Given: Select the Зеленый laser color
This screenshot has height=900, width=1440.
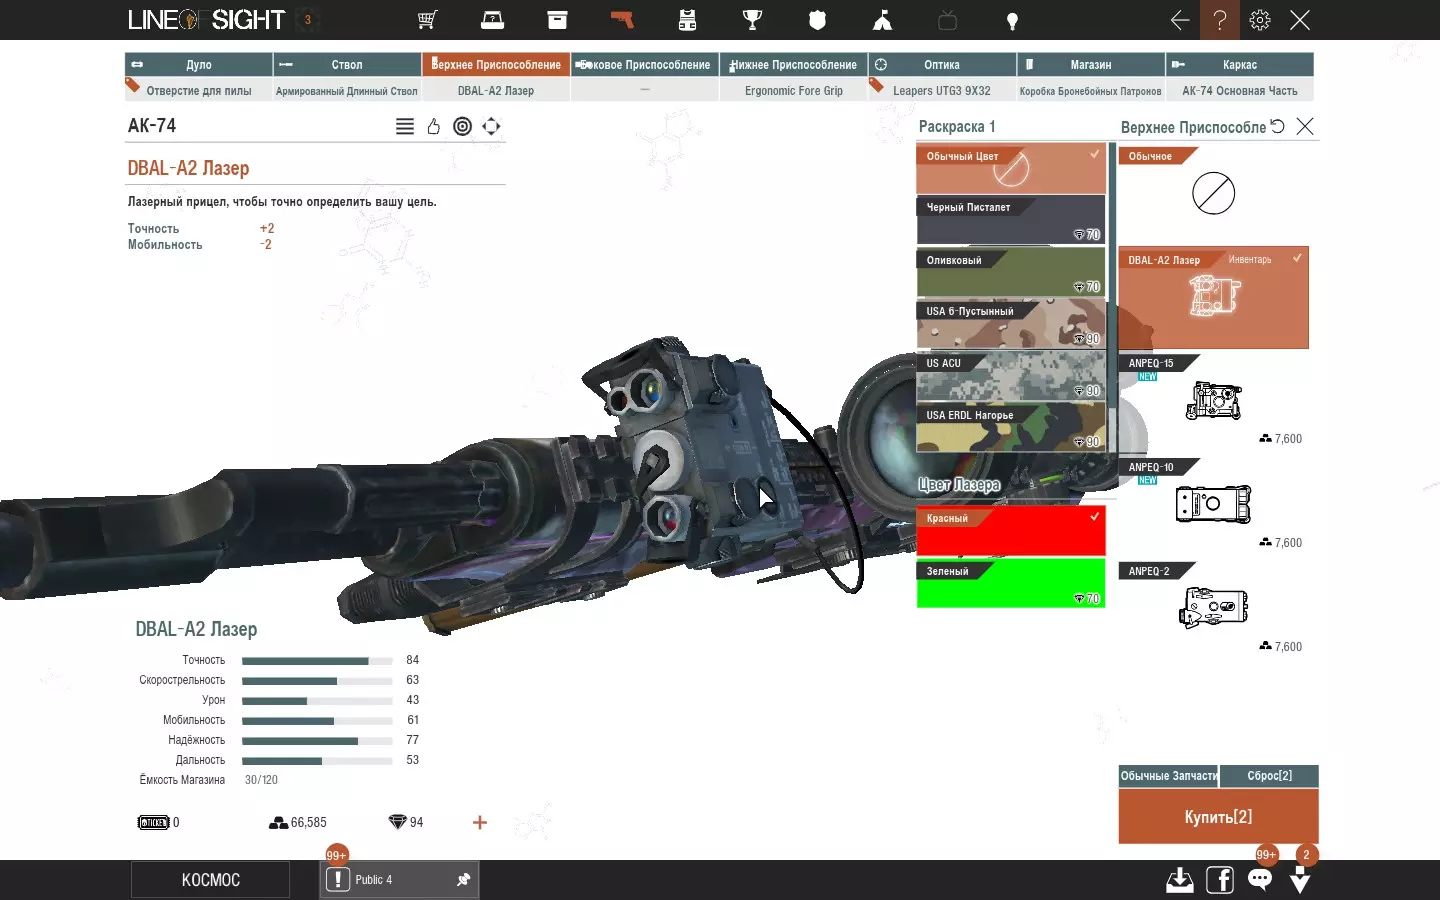Looking at the screenshot, I should [1011, 583].
